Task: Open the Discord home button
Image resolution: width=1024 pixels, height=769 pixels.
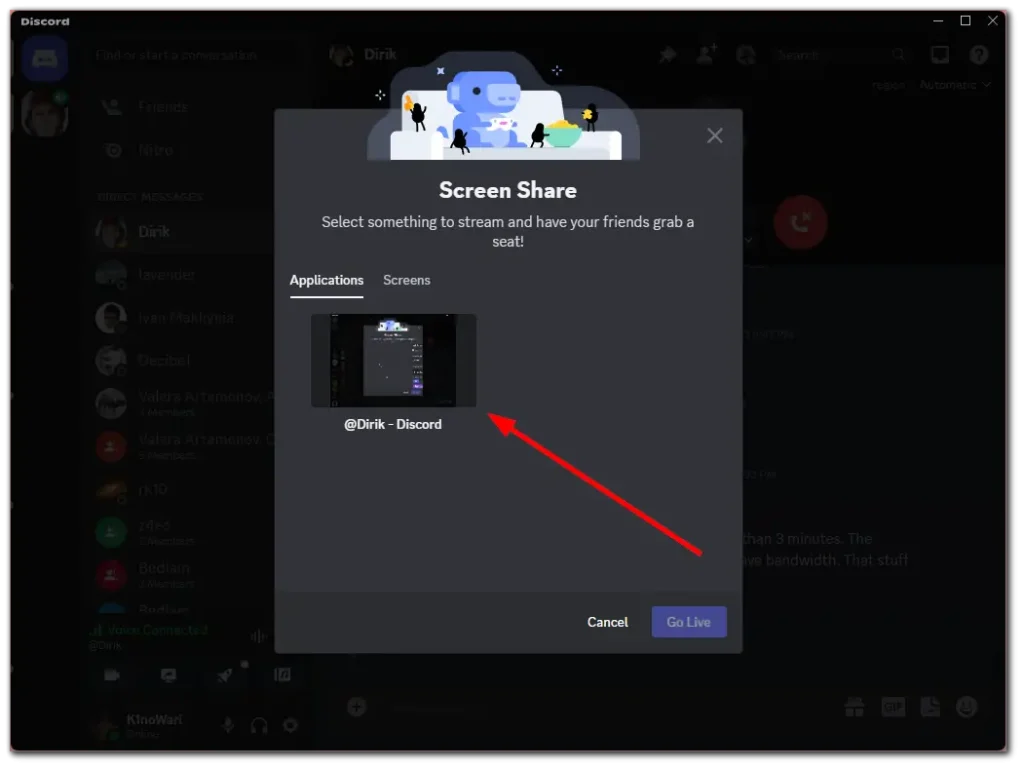Action: 44,59
